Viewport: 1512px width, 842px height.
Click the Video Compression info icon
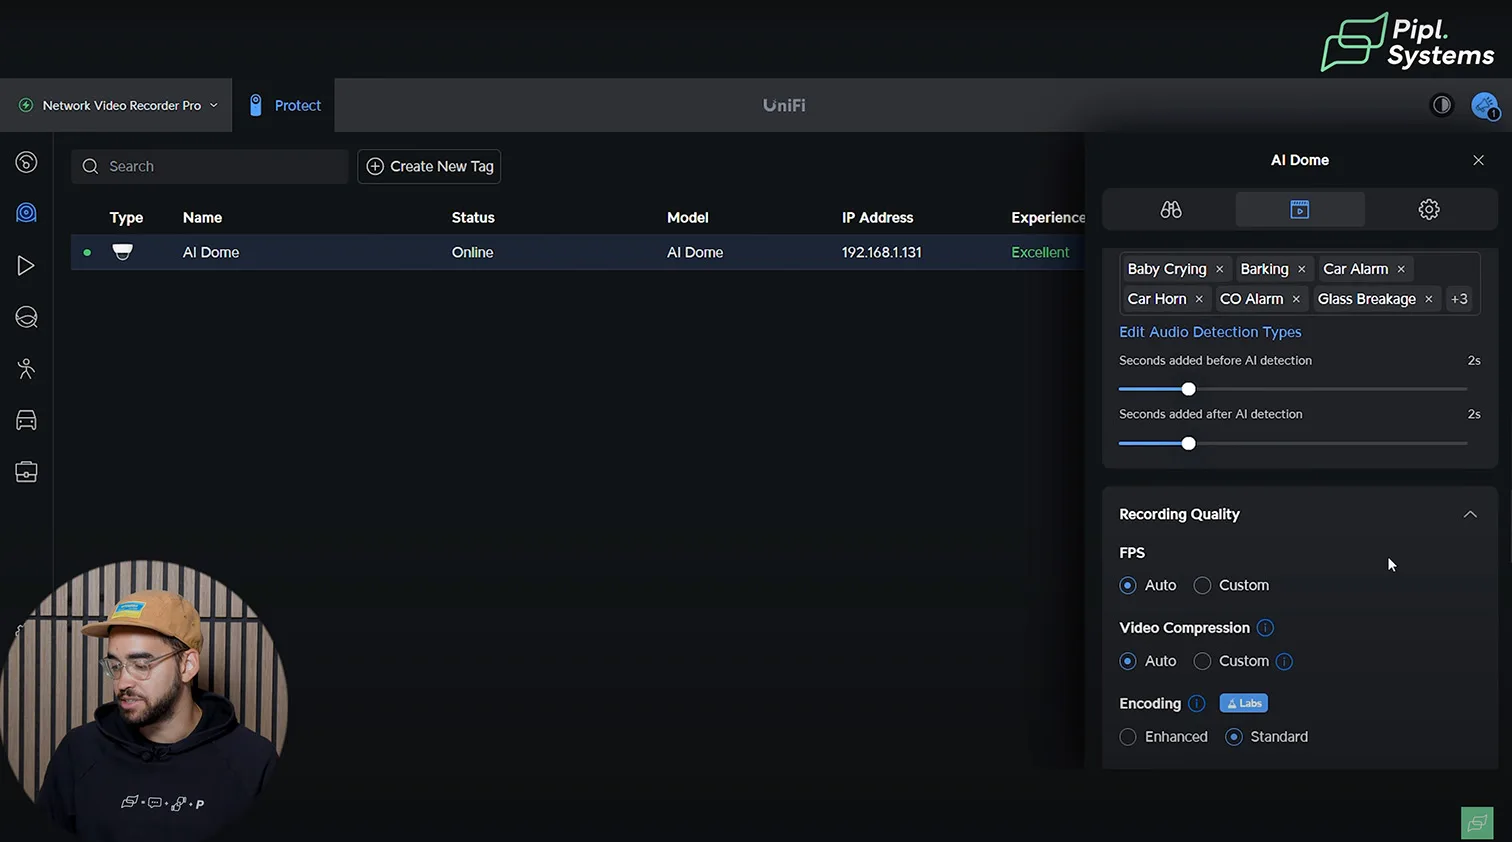click(x=1265, y=628)
